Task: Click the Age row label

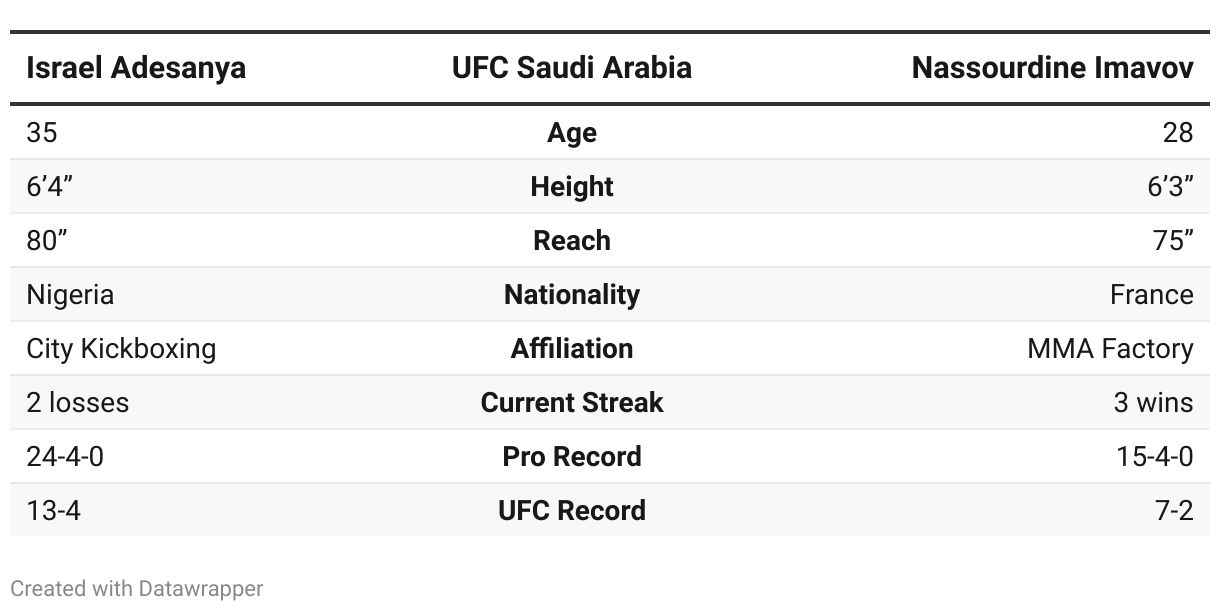Action: click(571, 133)
